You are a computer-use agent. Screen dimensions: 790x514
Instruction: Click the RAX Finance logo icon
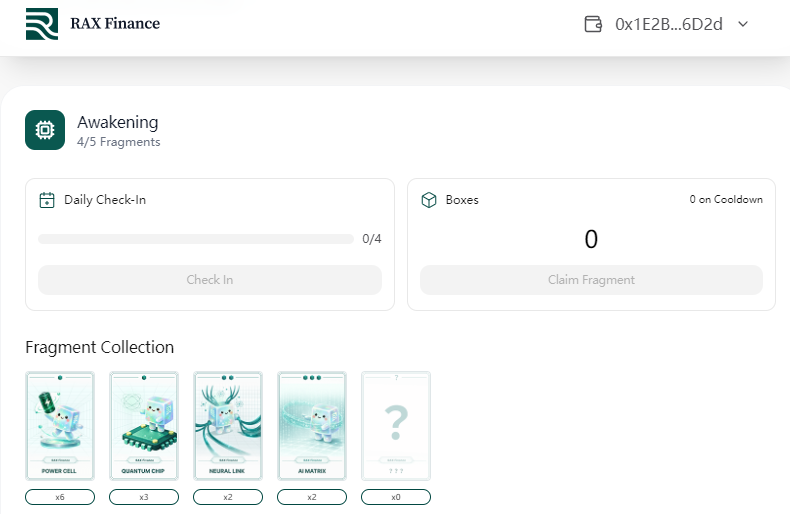pos(42,24)
